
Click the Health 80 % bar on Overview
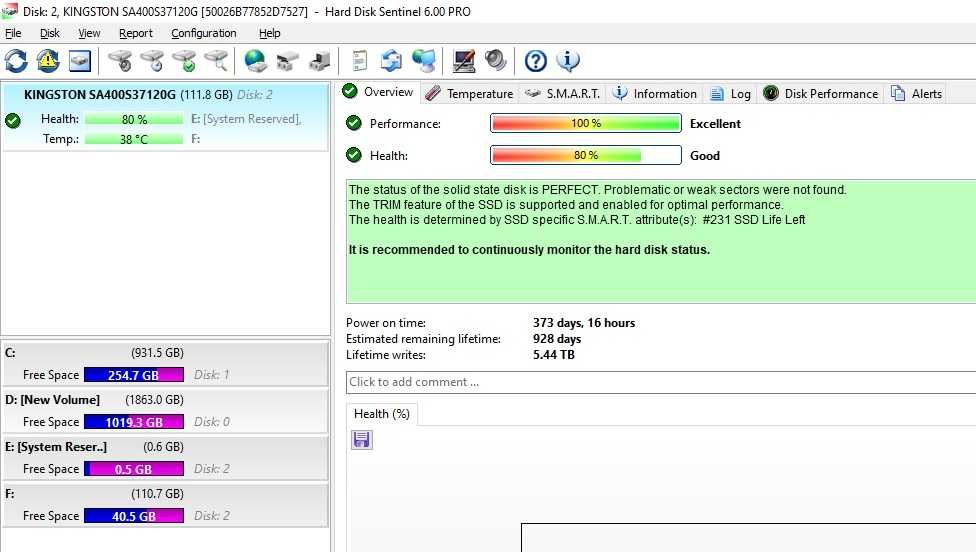click(x=586, y=155)
